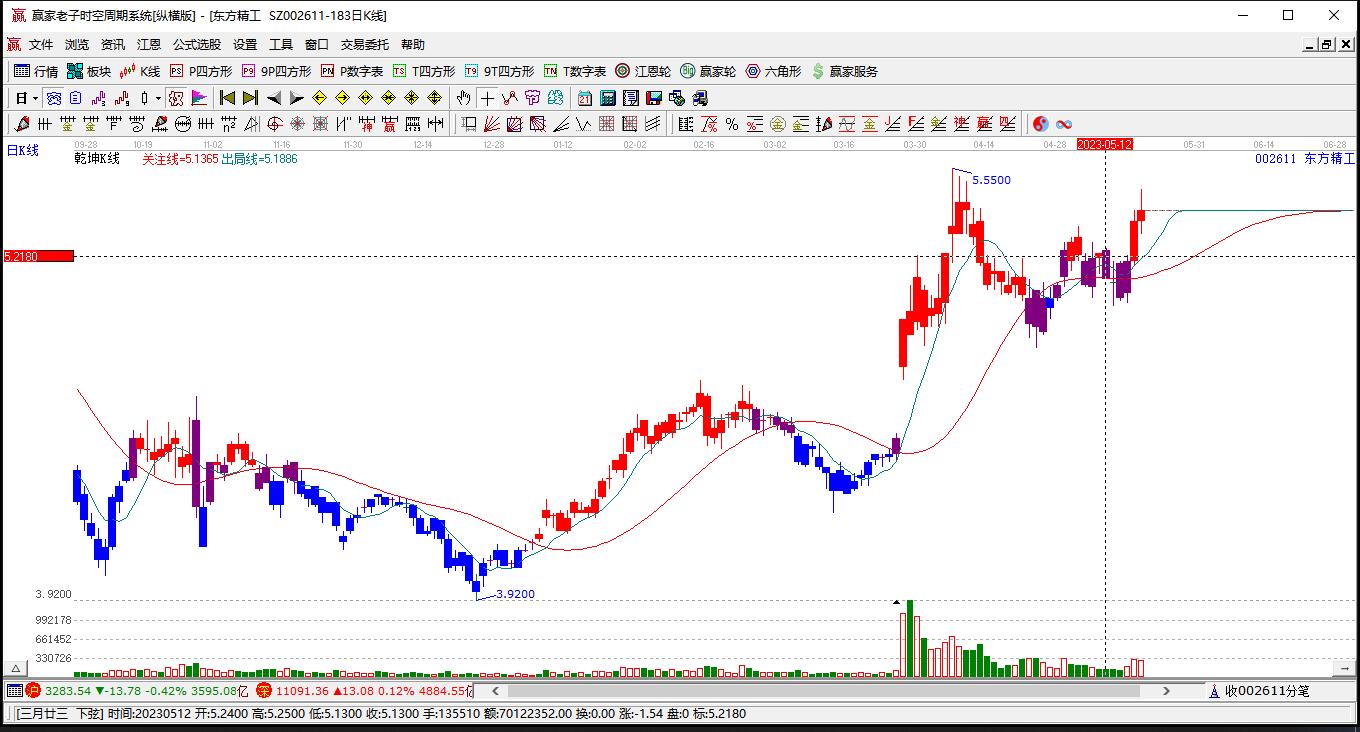Click the 出局线=5.1886 indicator text

[x=259, y=159]
